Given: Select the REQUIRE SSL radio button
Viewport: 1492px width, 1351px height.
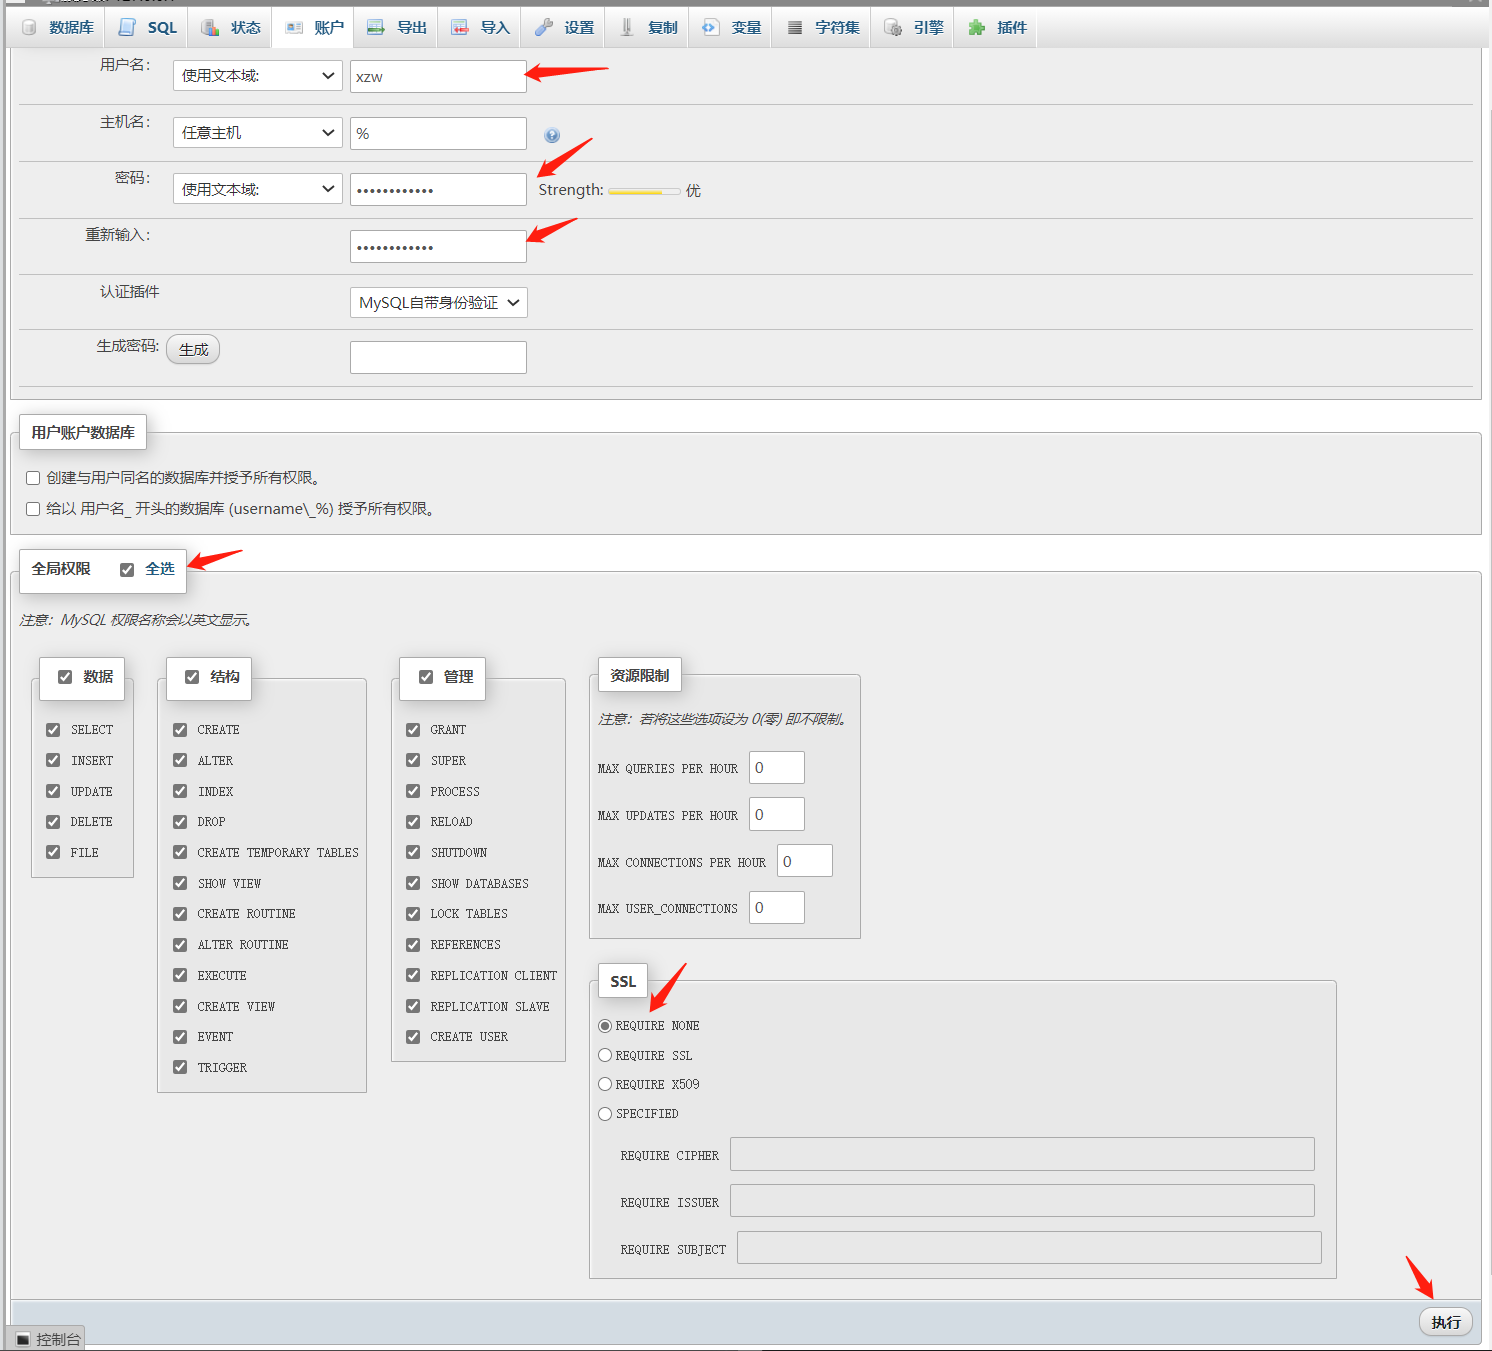Looking at the screenshot, I should pyautogui.click(x=605, y=1055).
